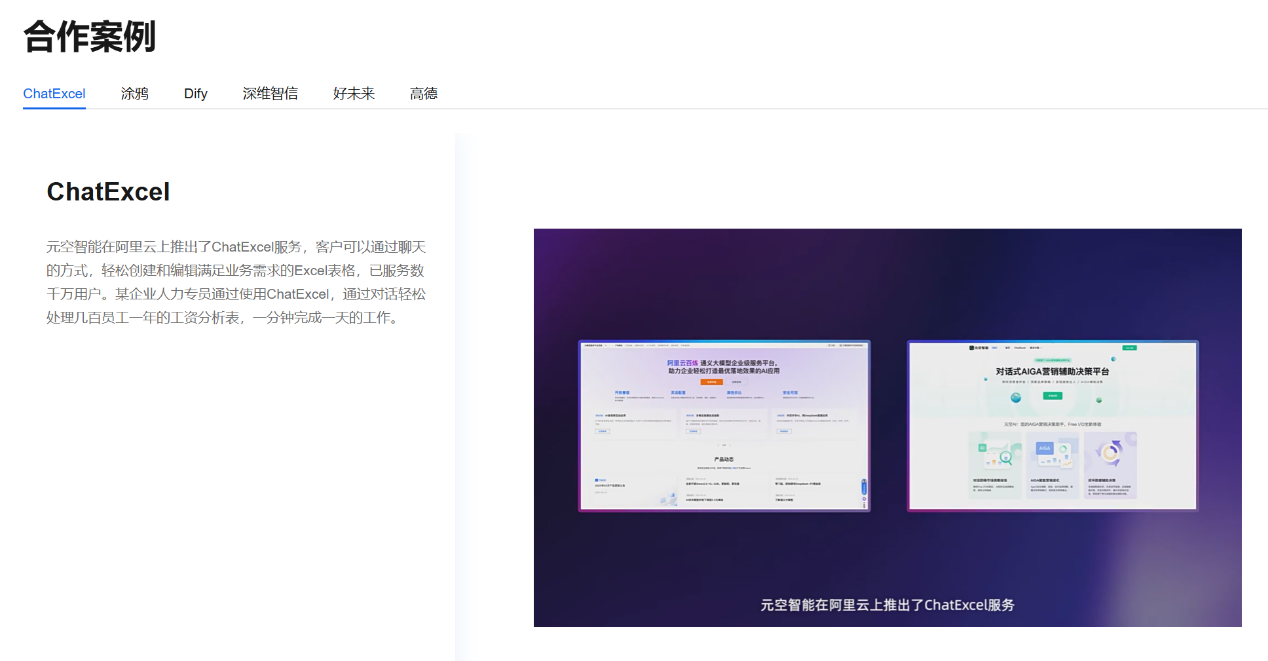Open the Dify tab
Screen dimensions: 1268x661
pyautogui.click(x=196, y=93)
